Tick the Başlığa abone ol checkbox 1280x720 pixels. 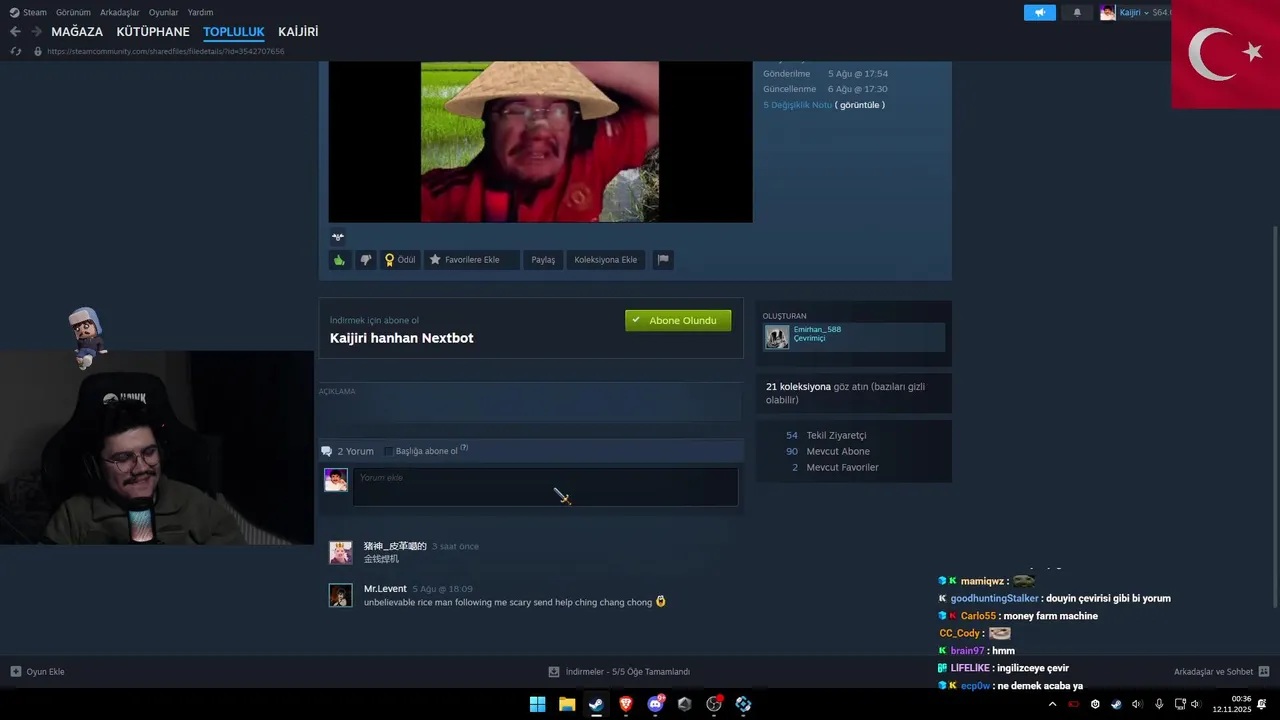pos(389,451)
